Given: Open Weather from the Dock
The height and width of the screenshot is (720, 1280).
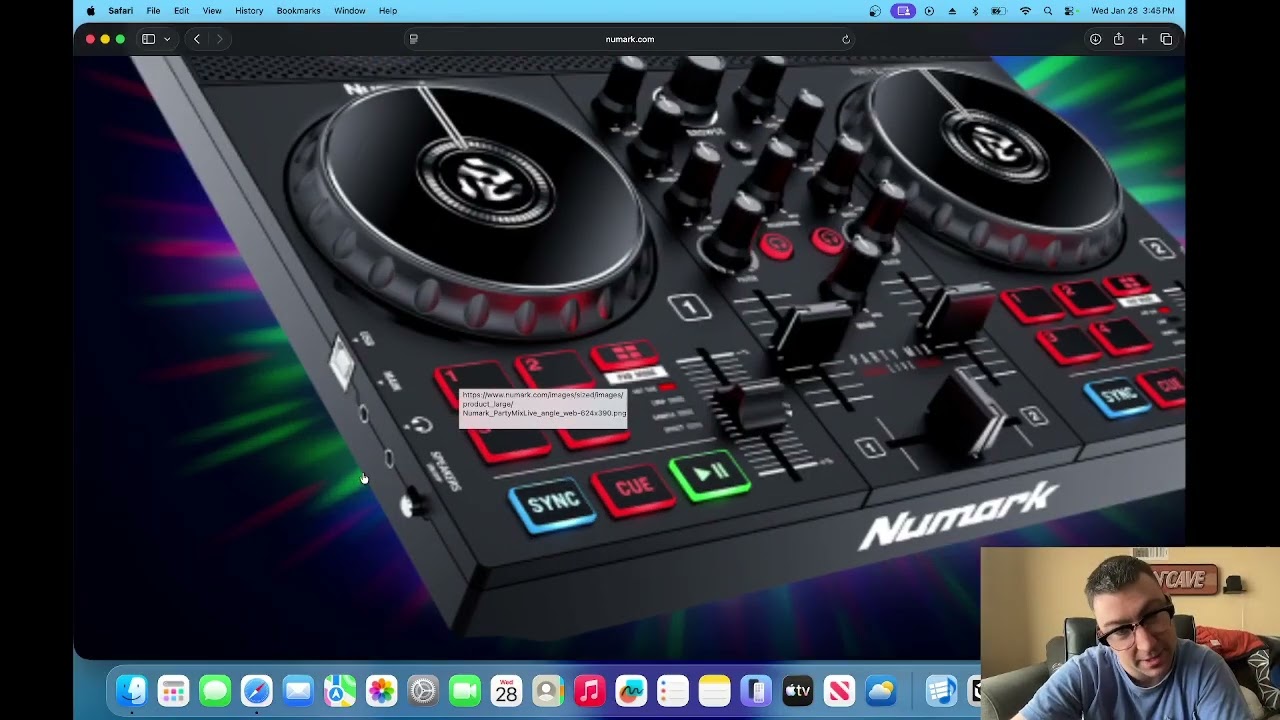Looking at the screenshot, I should click(x=882, y=691).
